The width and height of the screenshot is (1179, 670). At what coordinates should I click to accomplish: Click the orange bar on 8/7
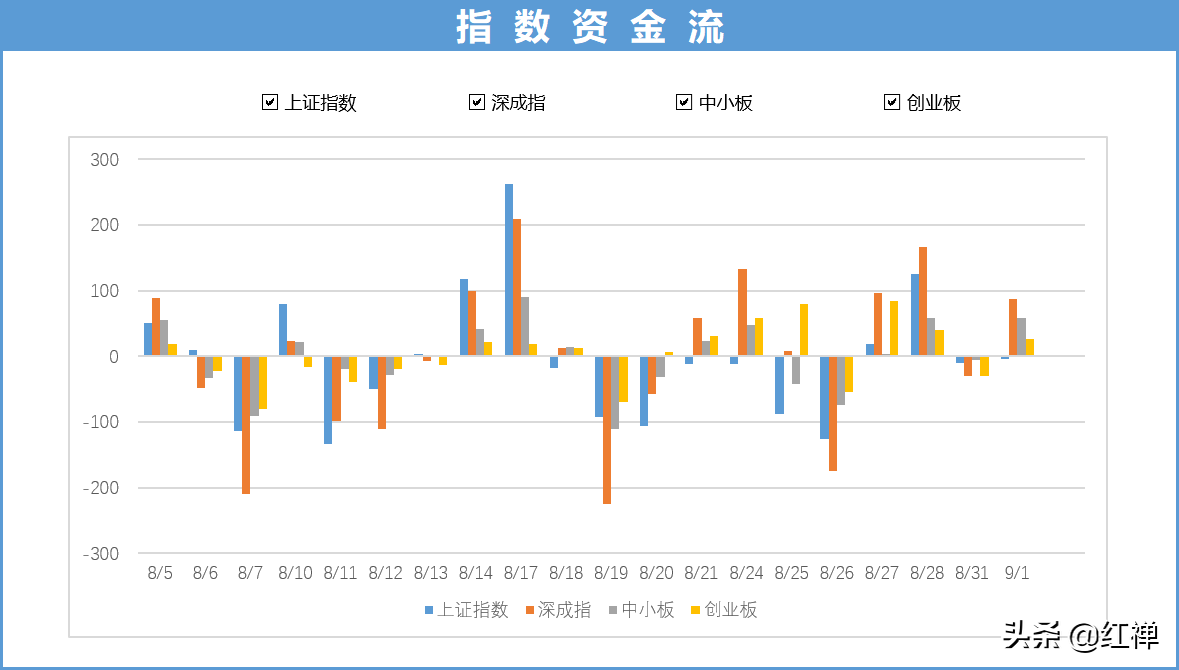(x=246, y=425)
